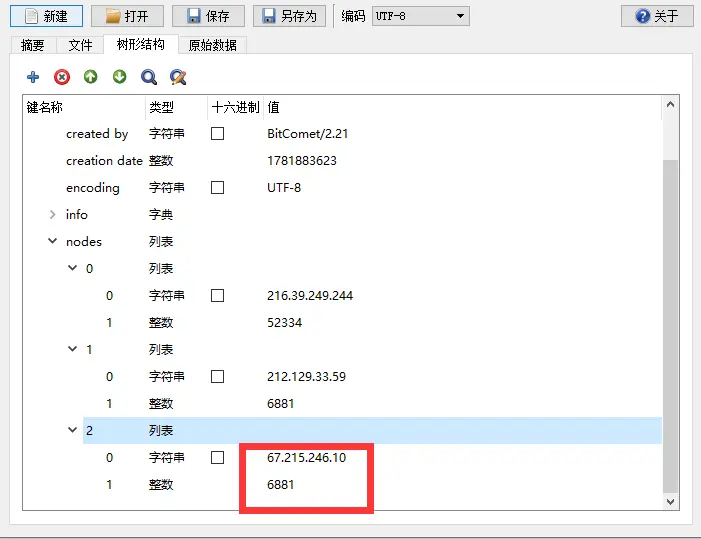This screenshot has height=539, width=701.
Task: Toggle hex checkbox for 67.215.246.10 row
Action: [x=217, y=457]
